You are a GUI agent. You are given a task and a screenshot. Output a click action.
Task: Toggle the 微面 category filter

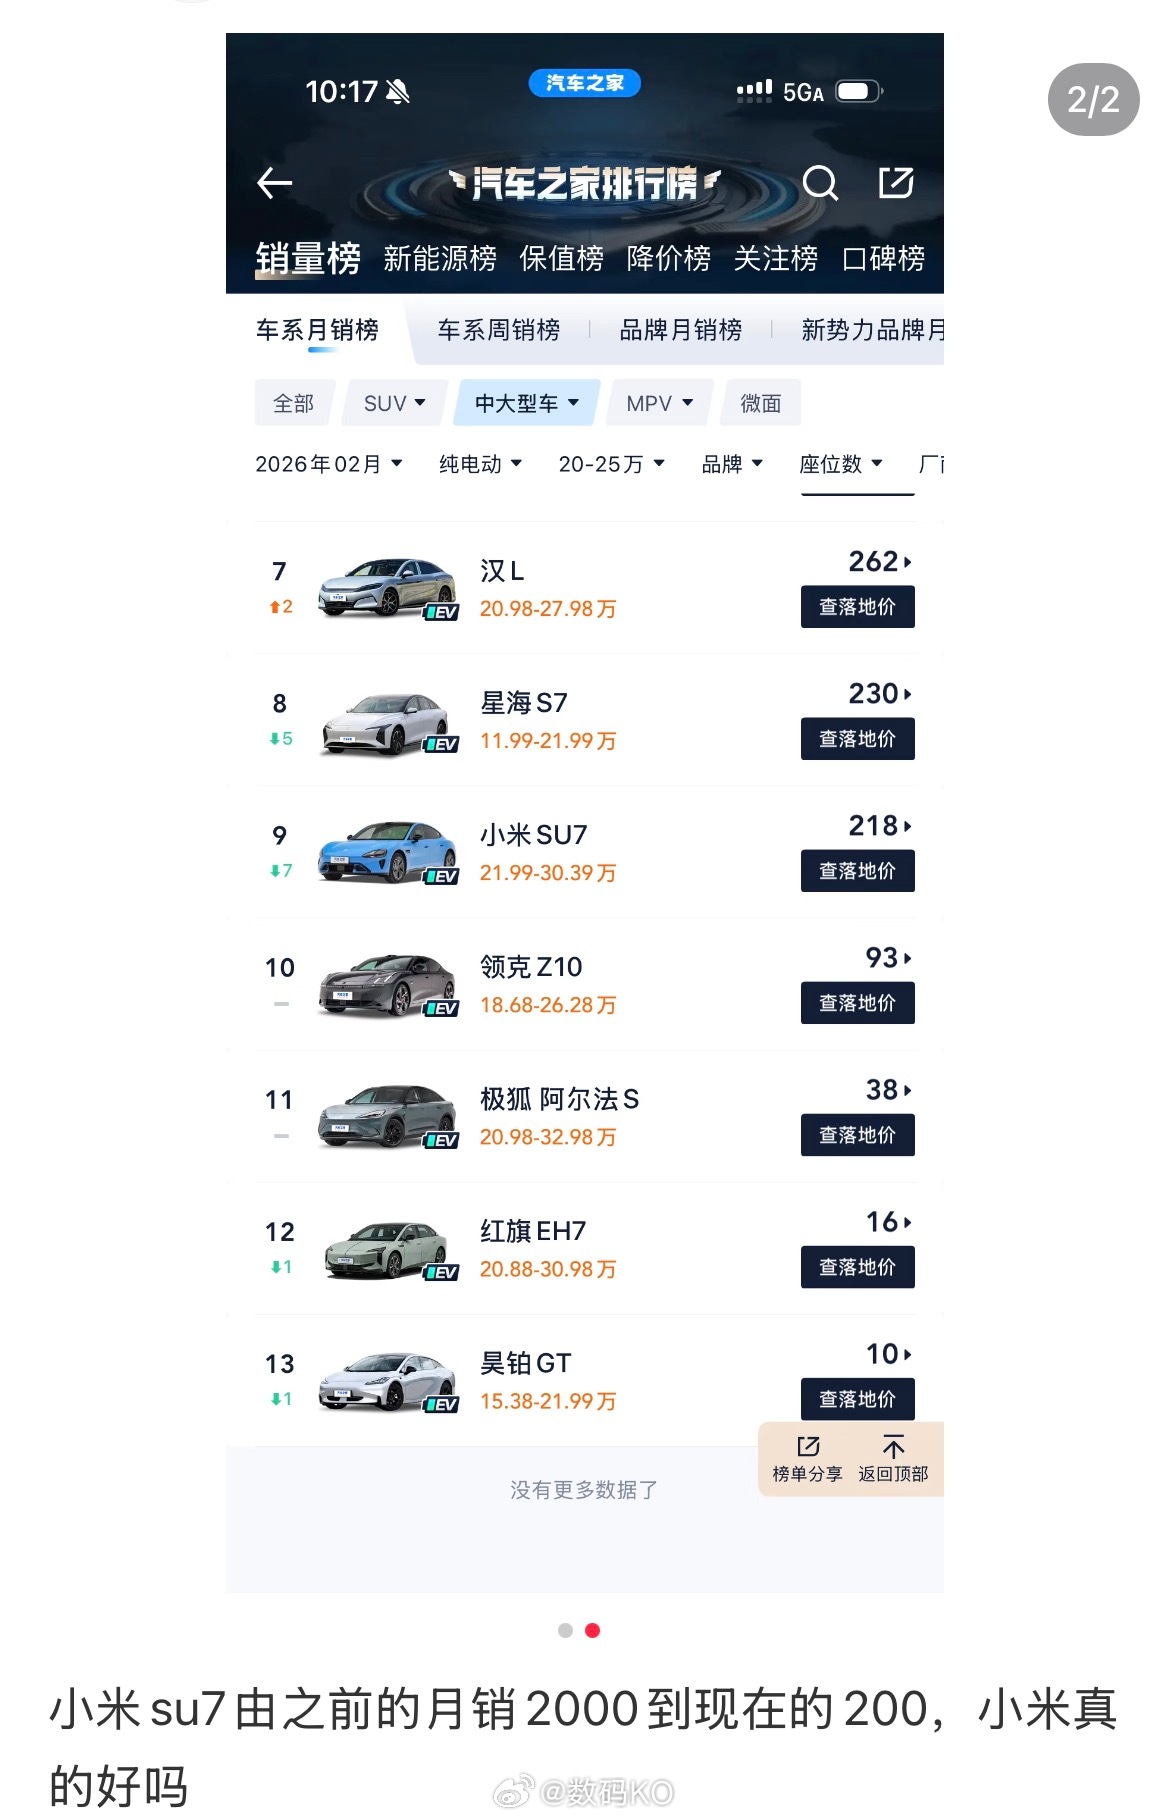point(760,403)
